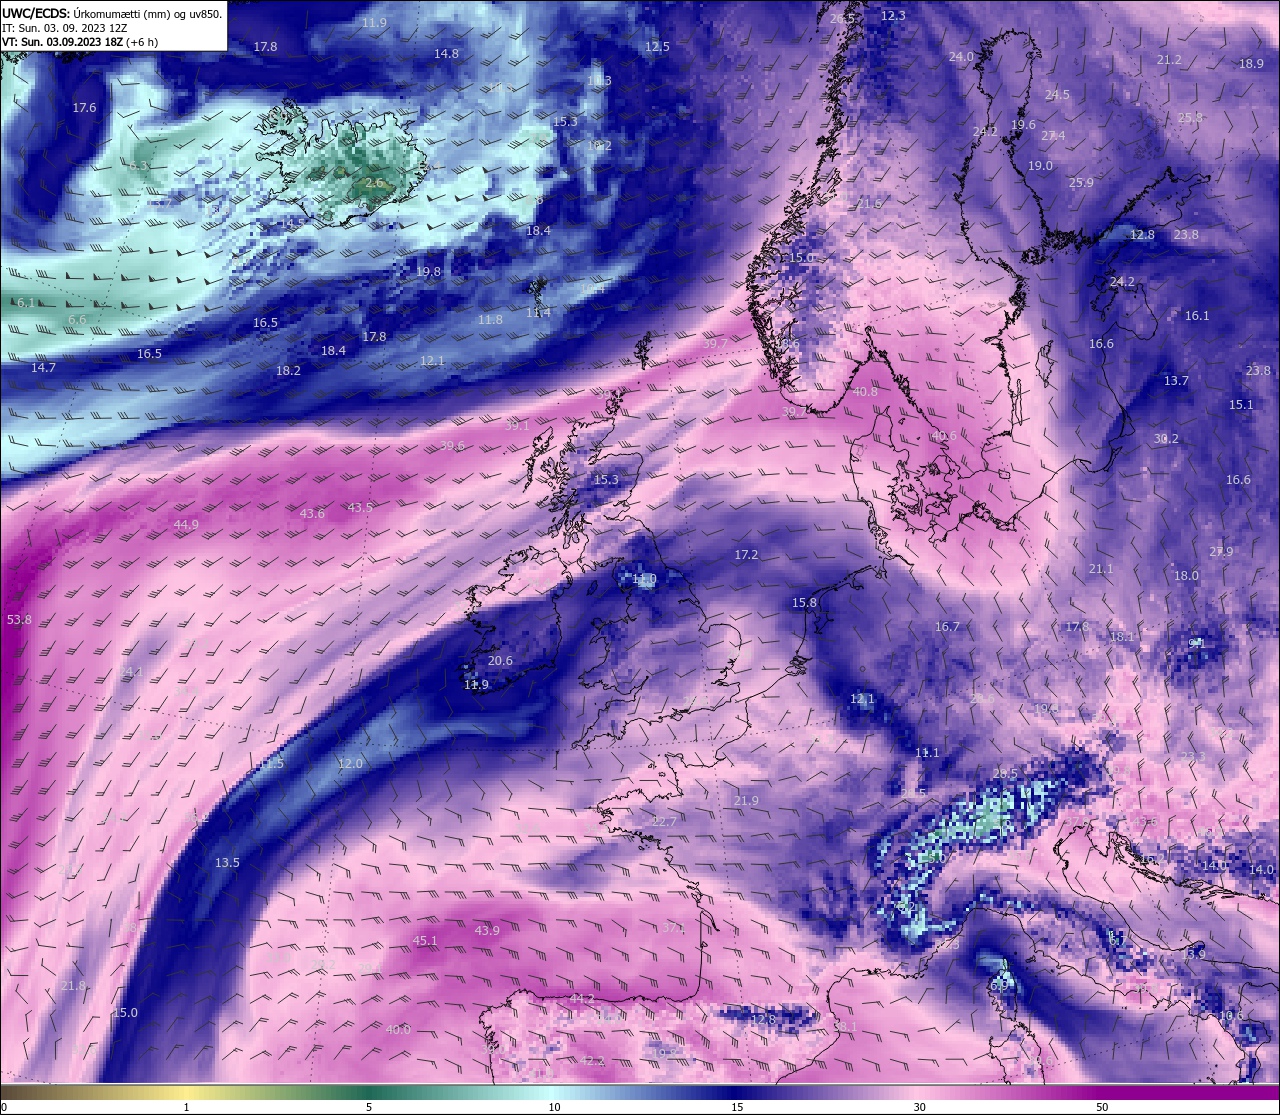Click the 18.9 value on the map
Viewport: 1280px width, 1115px height.
click(x=1251, y=64)
